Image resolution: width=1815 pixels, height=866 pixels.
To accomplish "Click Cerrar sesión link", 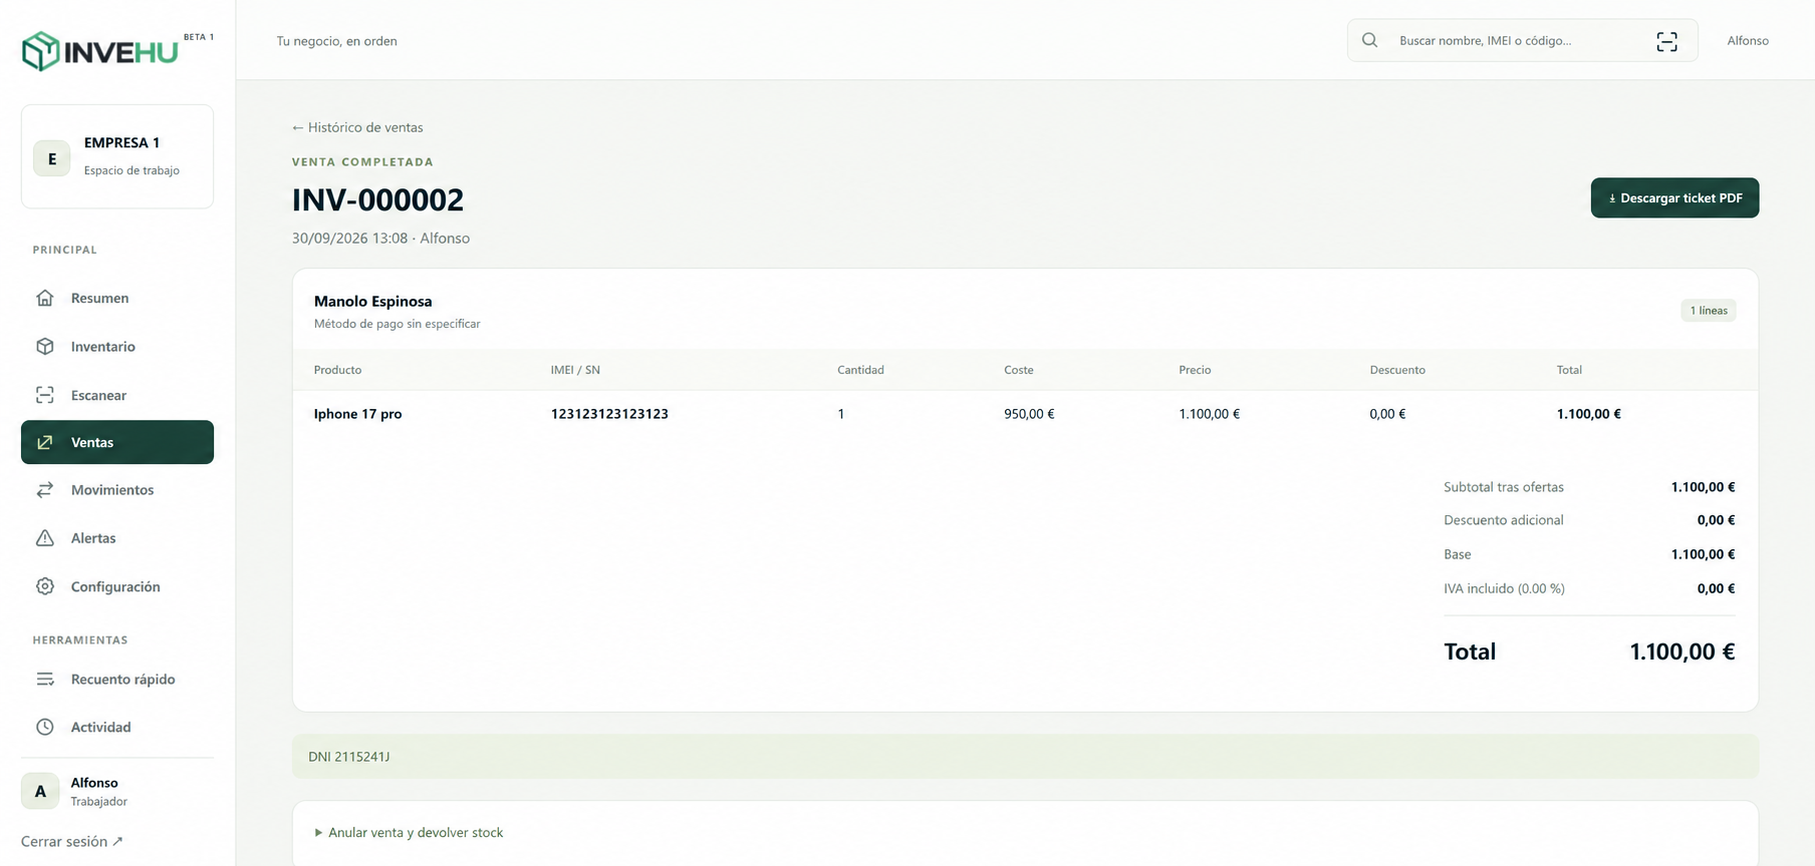I will 72,841.
